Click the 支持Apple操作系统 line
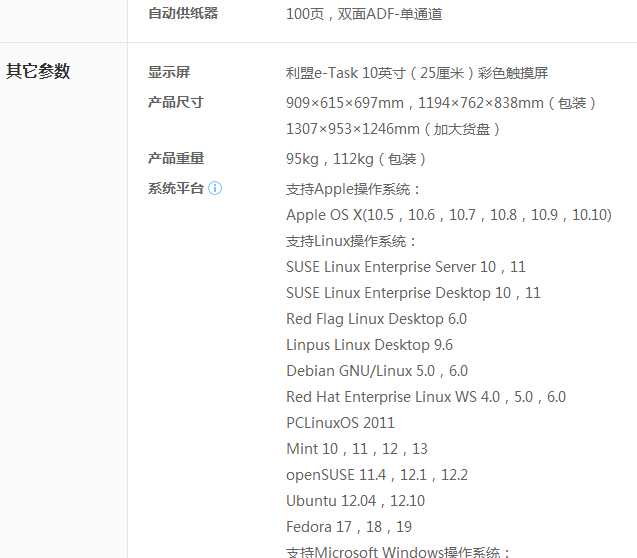Viewport: 637px width, 558px height. pyautogui.click(x=353, y=189)
